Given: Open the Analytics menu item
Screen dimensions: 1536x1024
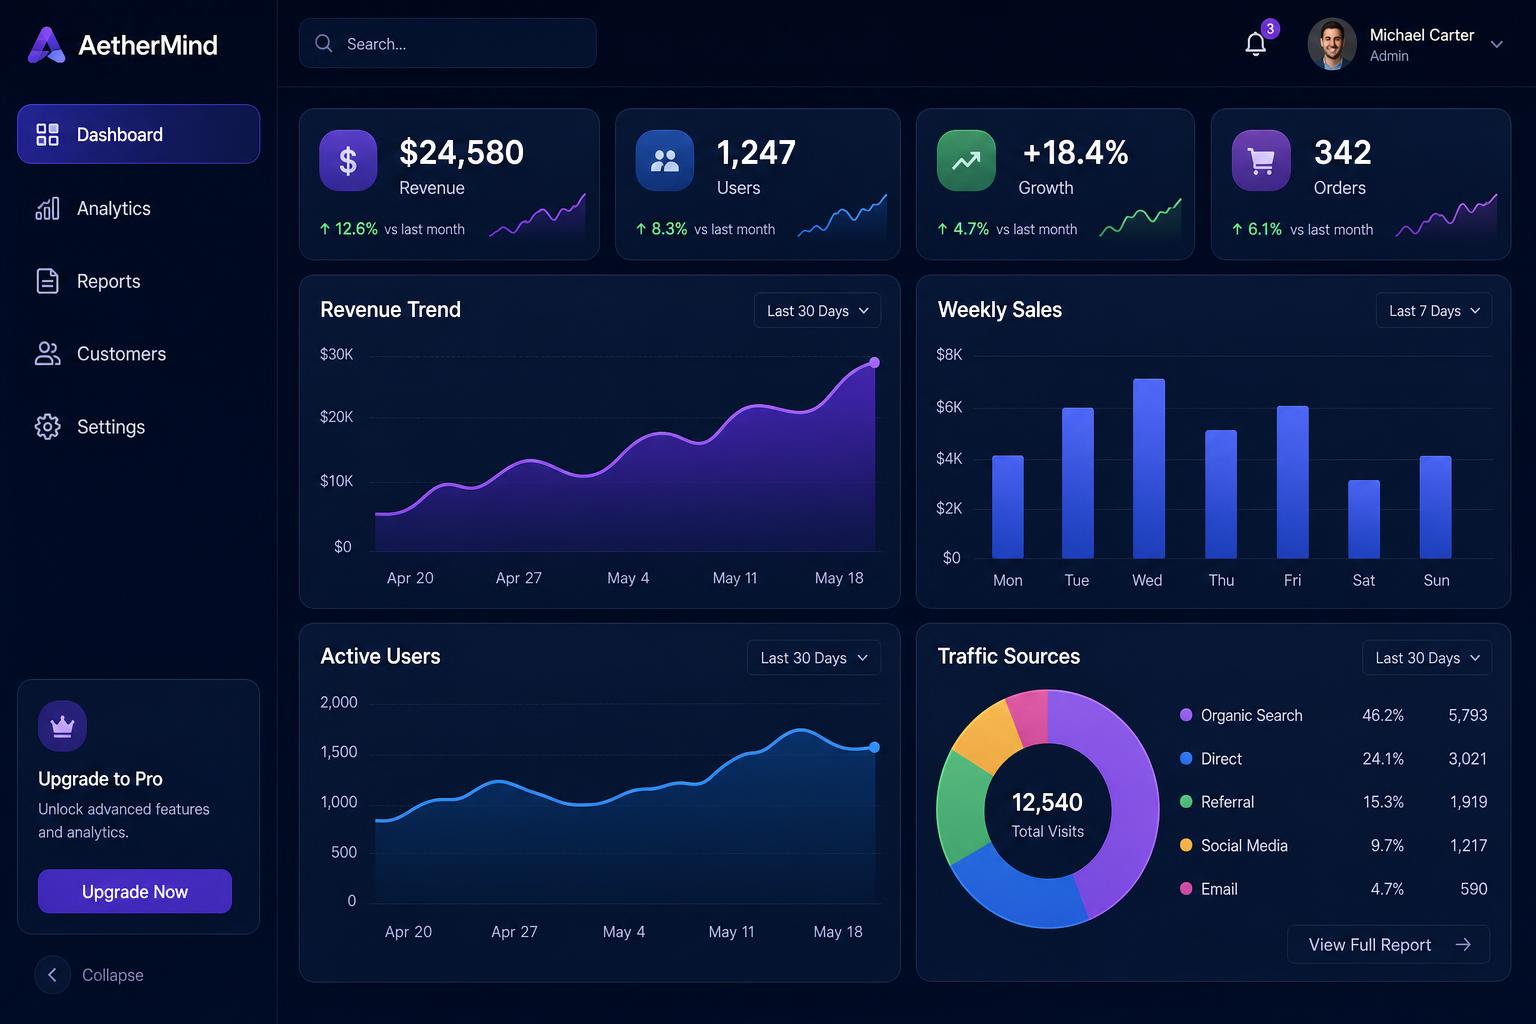Looking at the screenshot, I should point(138,208).
